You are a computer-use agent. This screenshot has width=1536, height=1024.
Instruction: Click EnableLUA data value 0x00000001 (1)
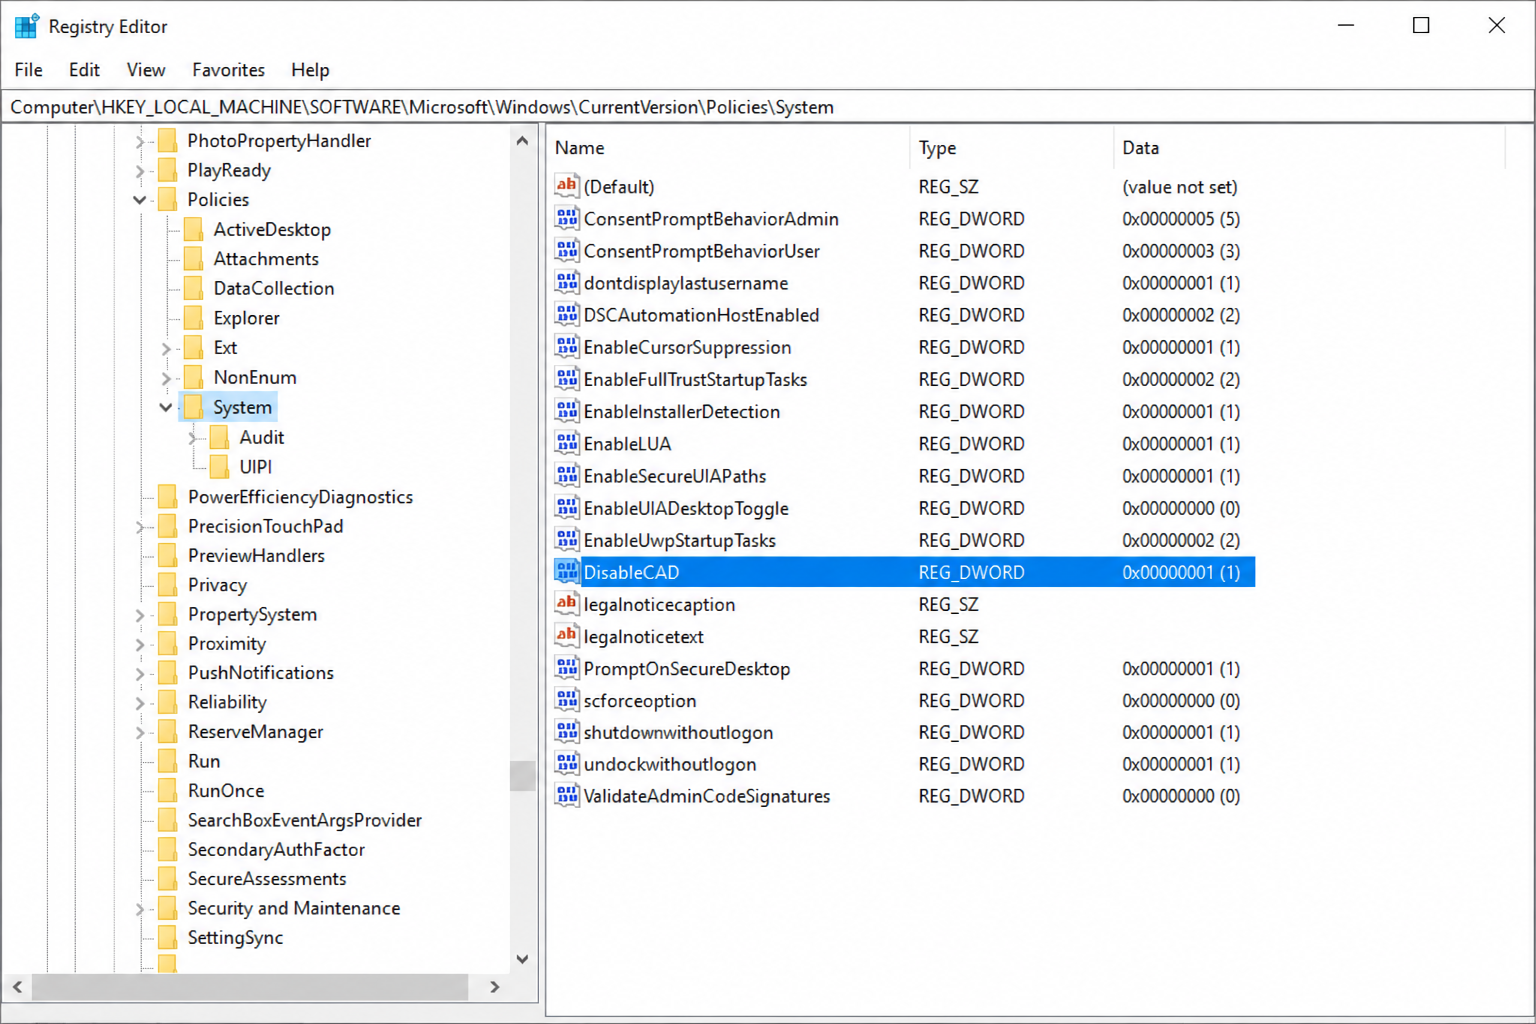click(1181, 443)
